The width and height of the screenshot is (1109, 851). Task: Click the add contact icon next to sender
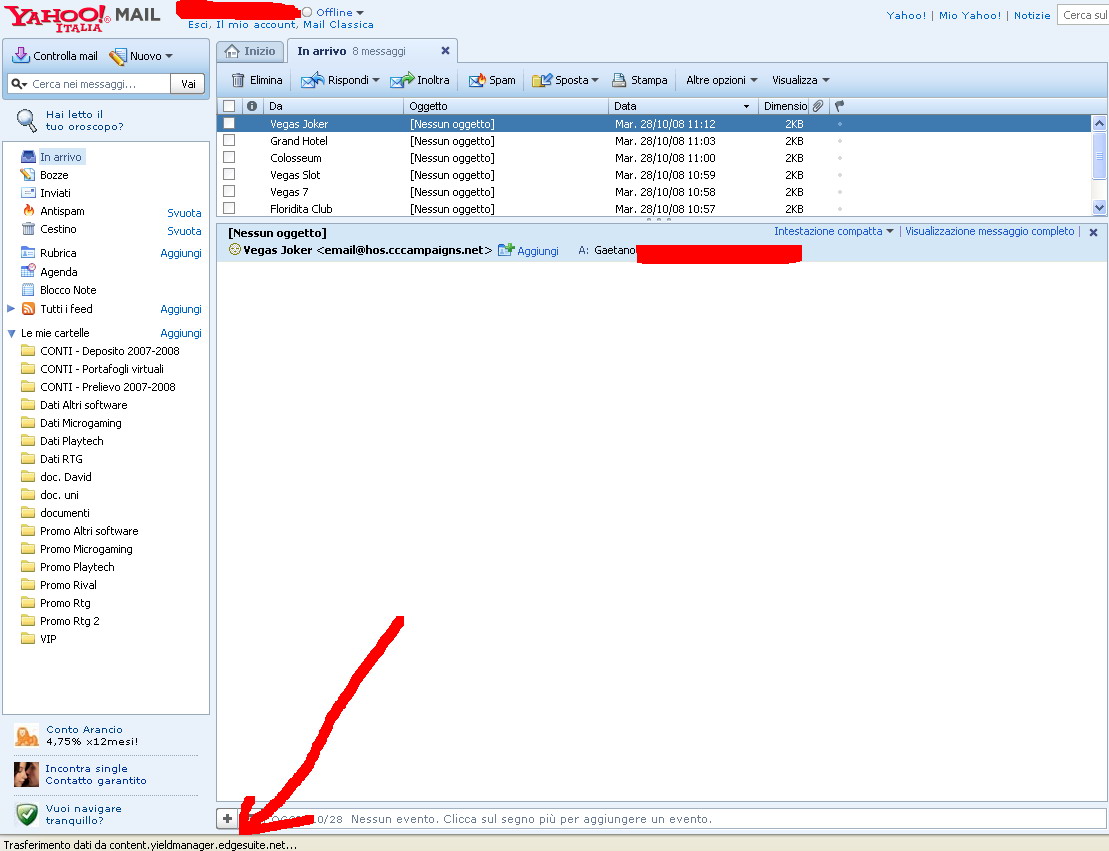pyautogui.click(x=506, y=250)
